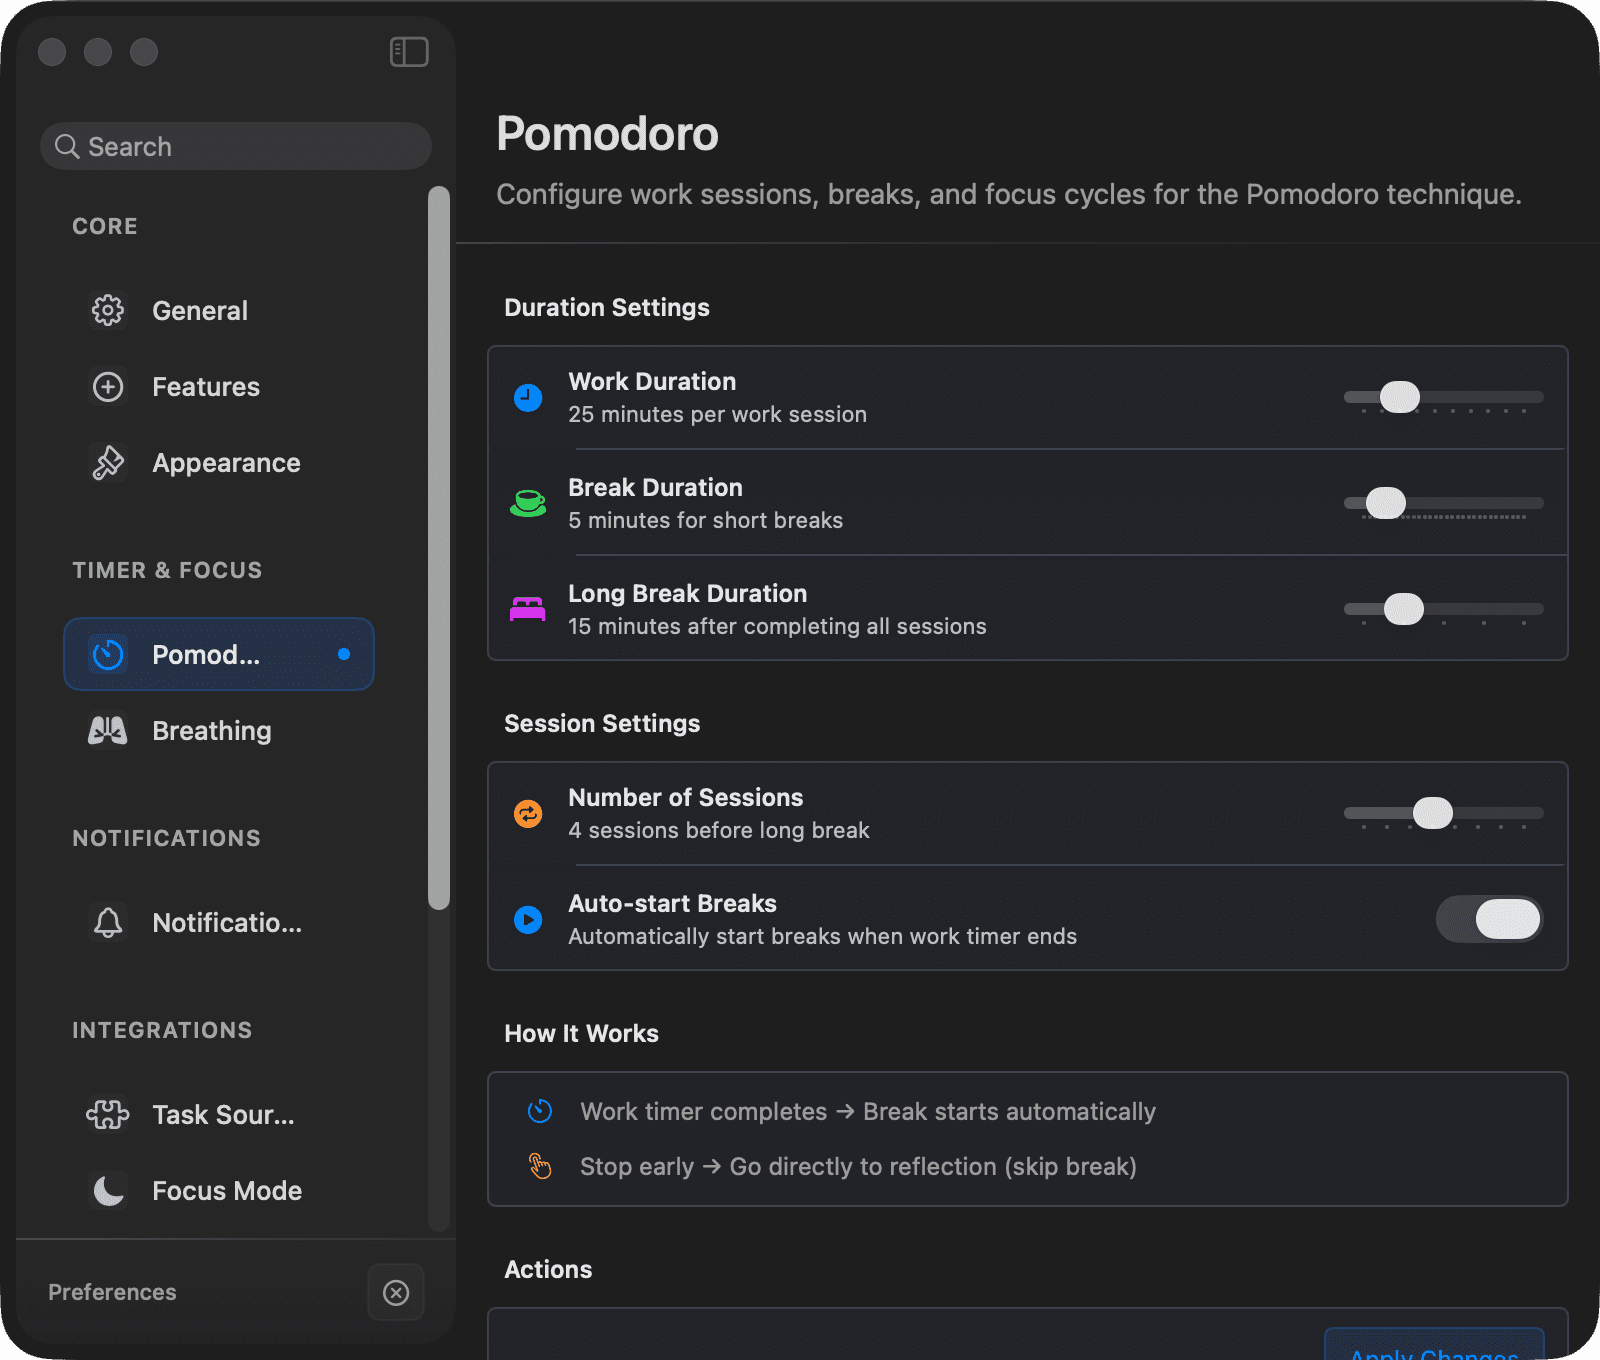Click the orange repeat icon for Number of Sessions
The width and height of the screenshot is (1600, 1360).
pyautogui.click(x=528, y=813)
